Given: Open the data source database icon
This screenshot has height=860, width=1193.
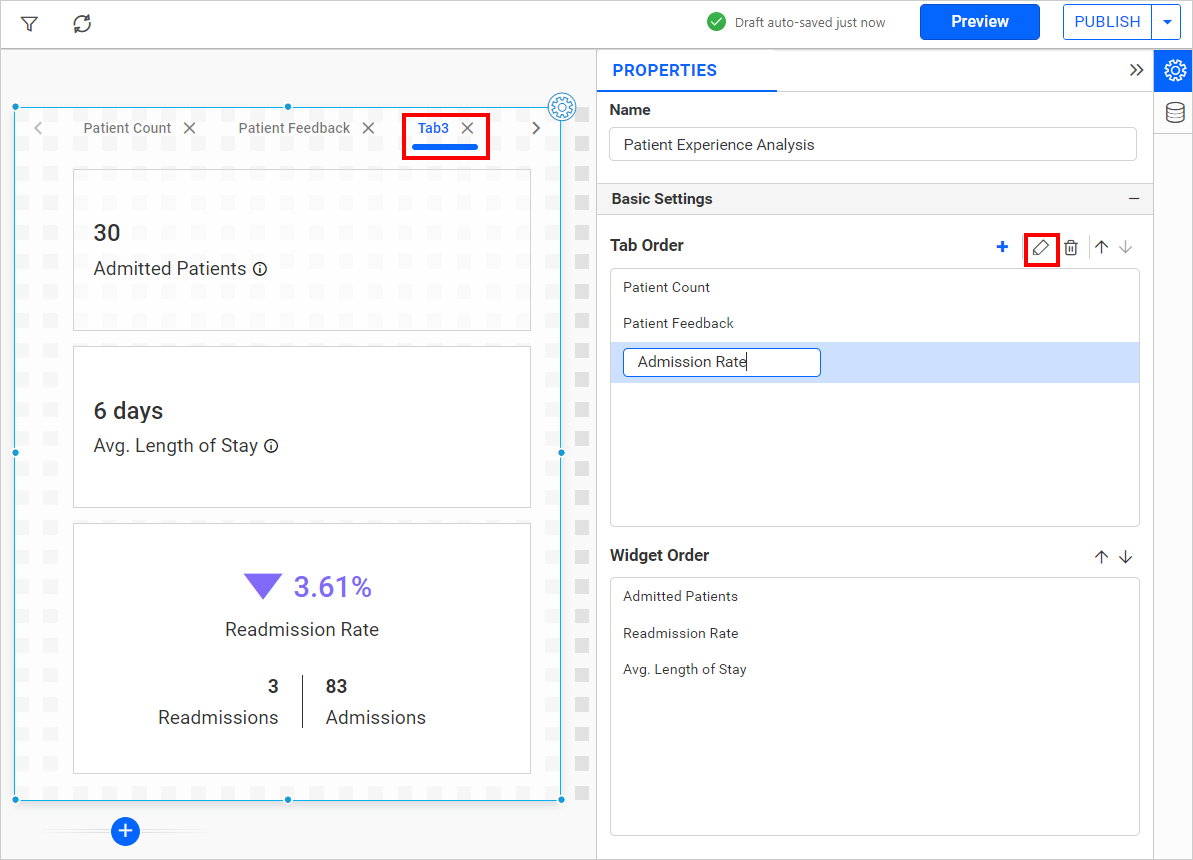Looking at the screenshot, I should (1175, 113).
